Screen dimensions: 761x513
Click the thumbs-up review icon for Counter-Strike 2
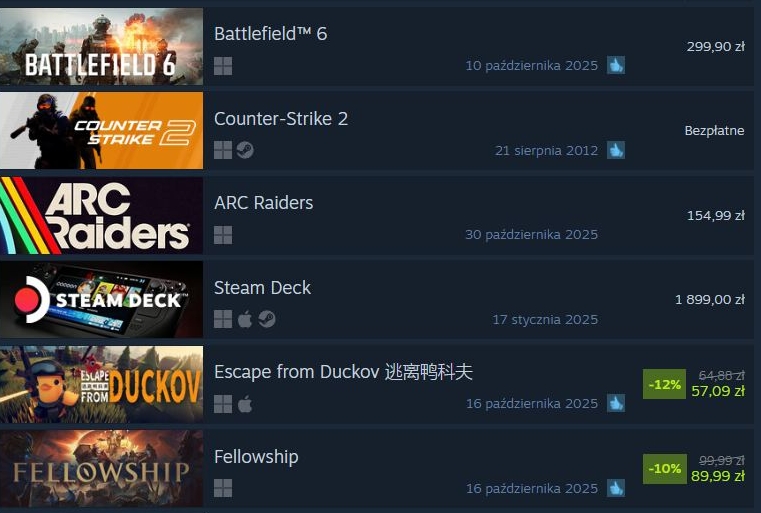pyautogui.click(x=616, y=150)
